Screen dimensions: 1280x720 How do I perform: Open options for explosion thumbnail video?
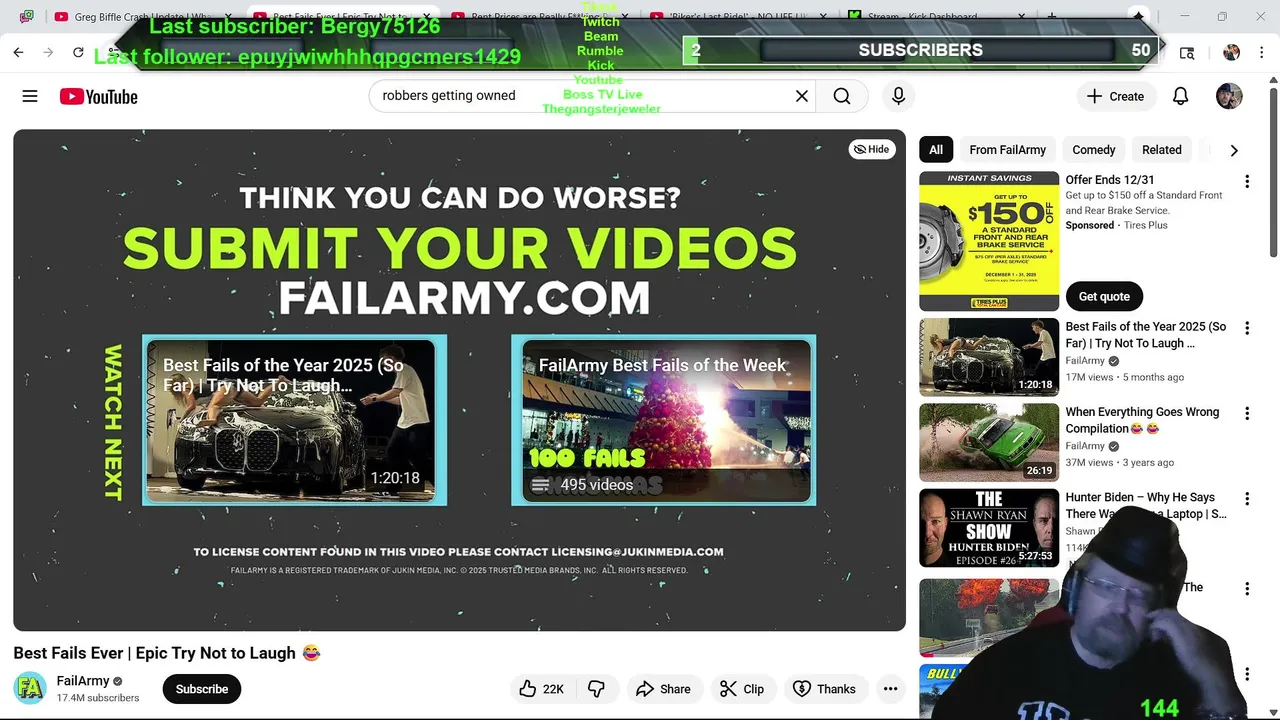tap(1247, 589)
